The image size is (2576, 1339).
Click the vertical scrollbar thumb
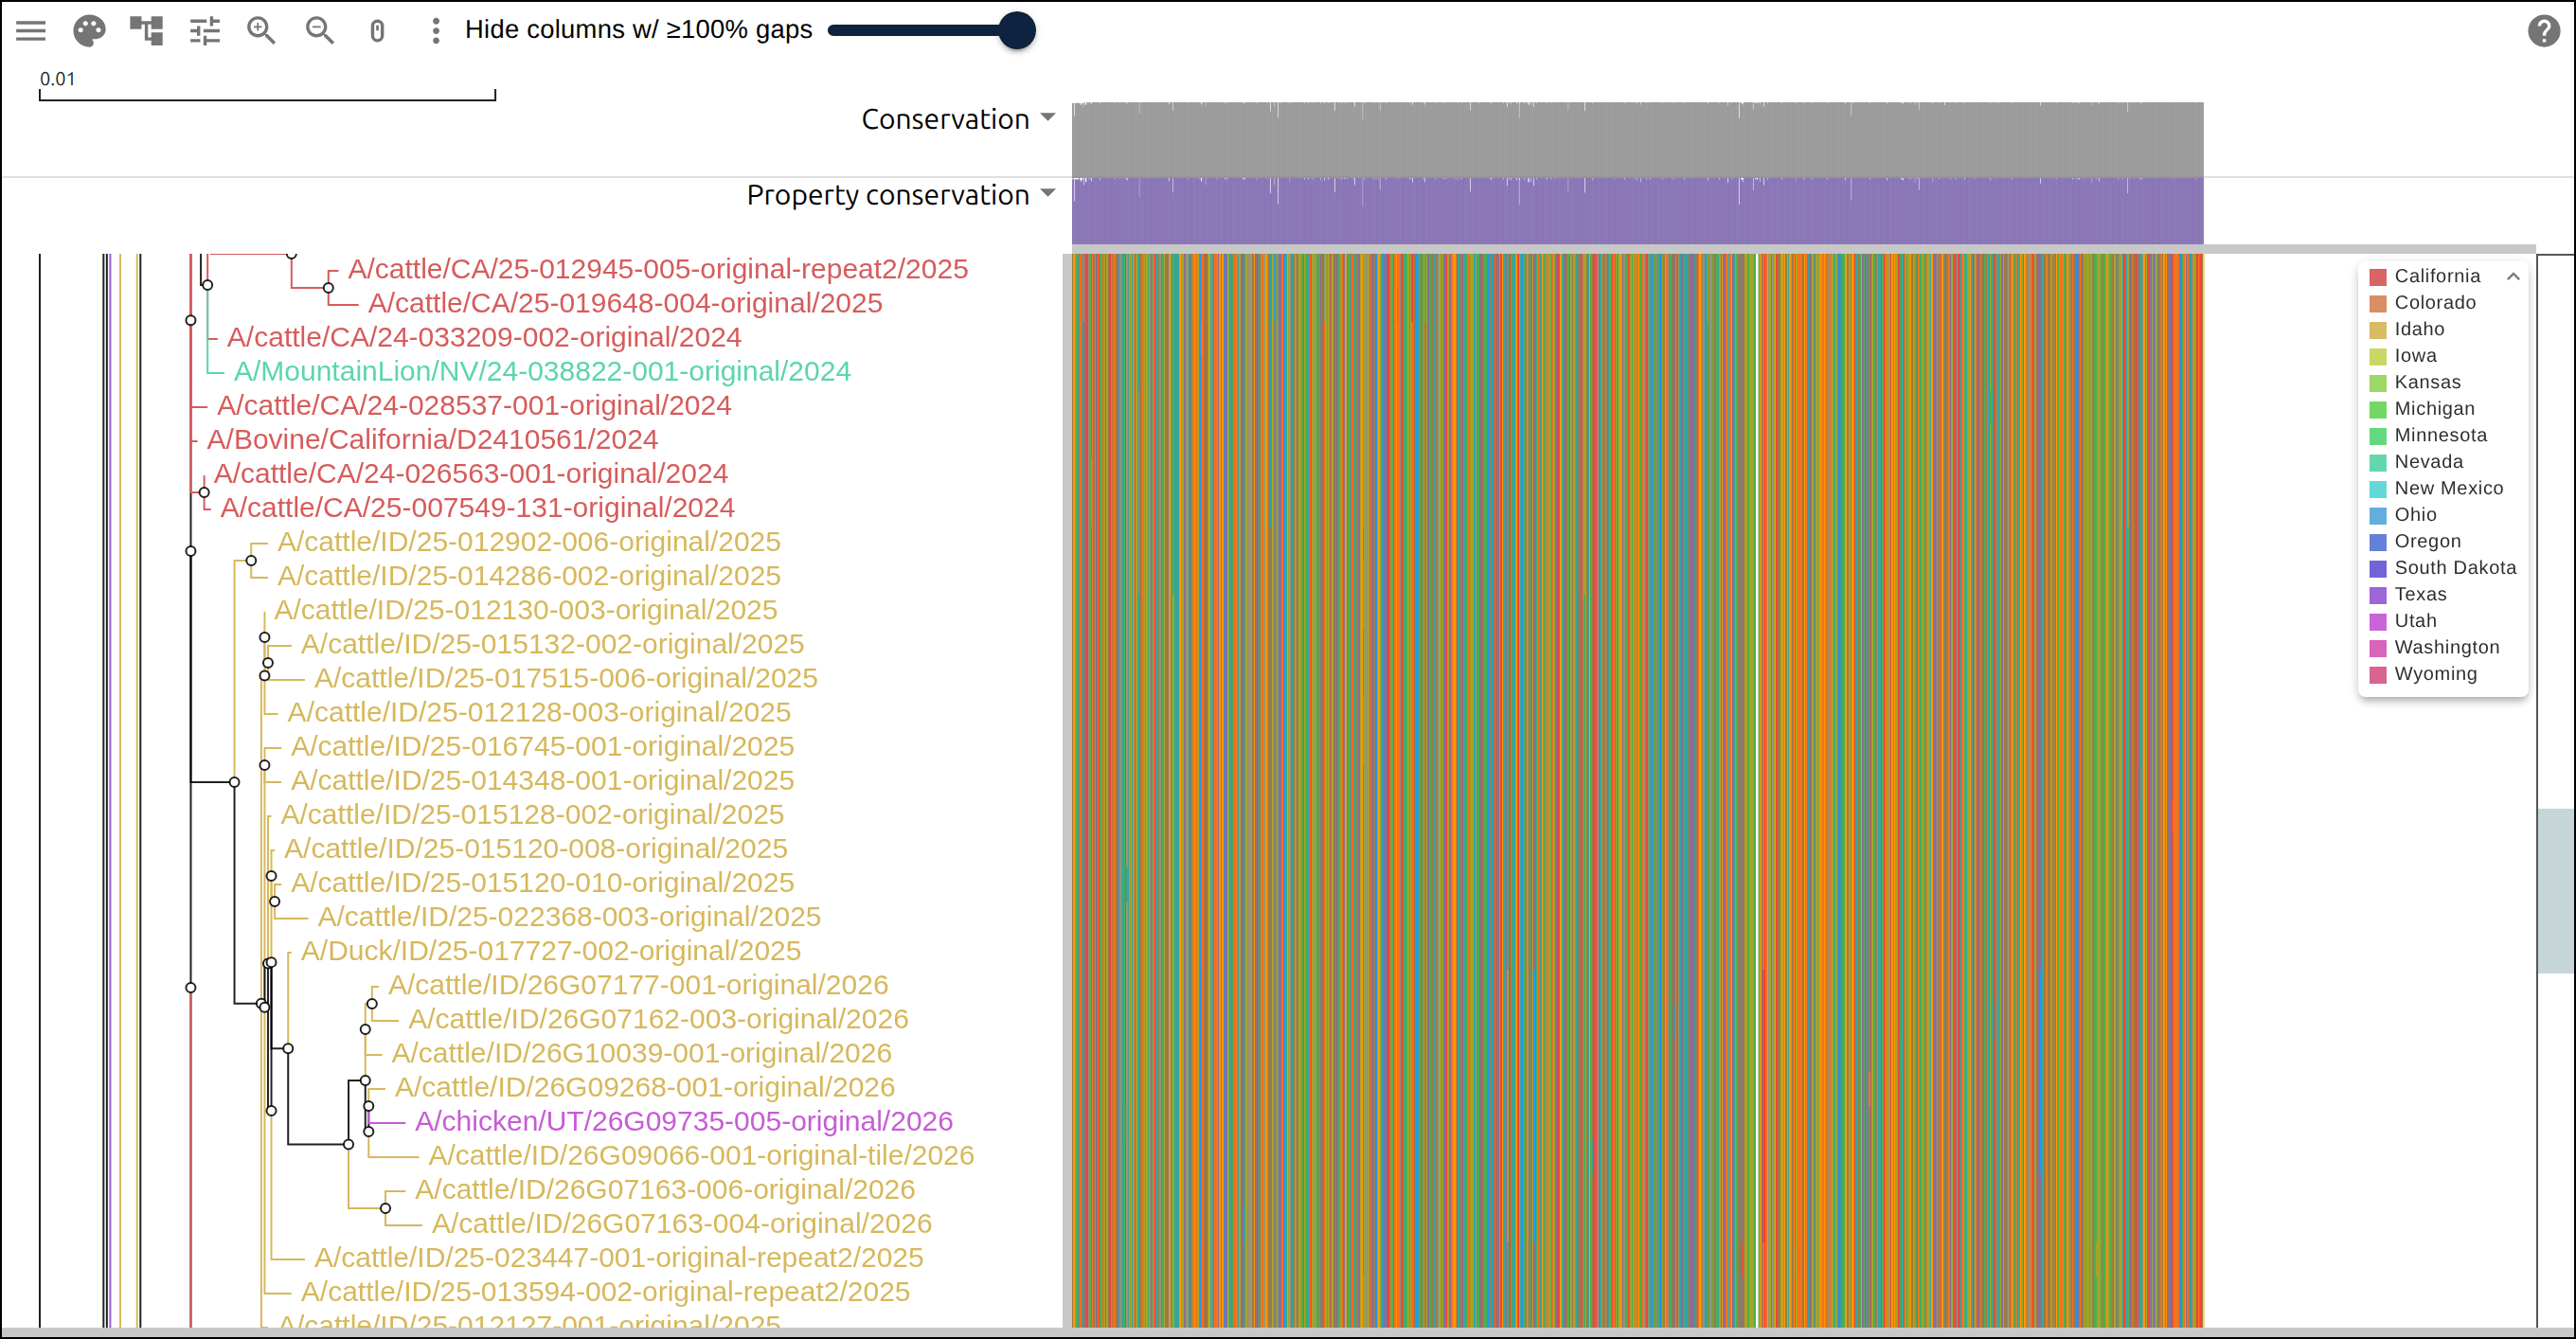[2556, 890]
